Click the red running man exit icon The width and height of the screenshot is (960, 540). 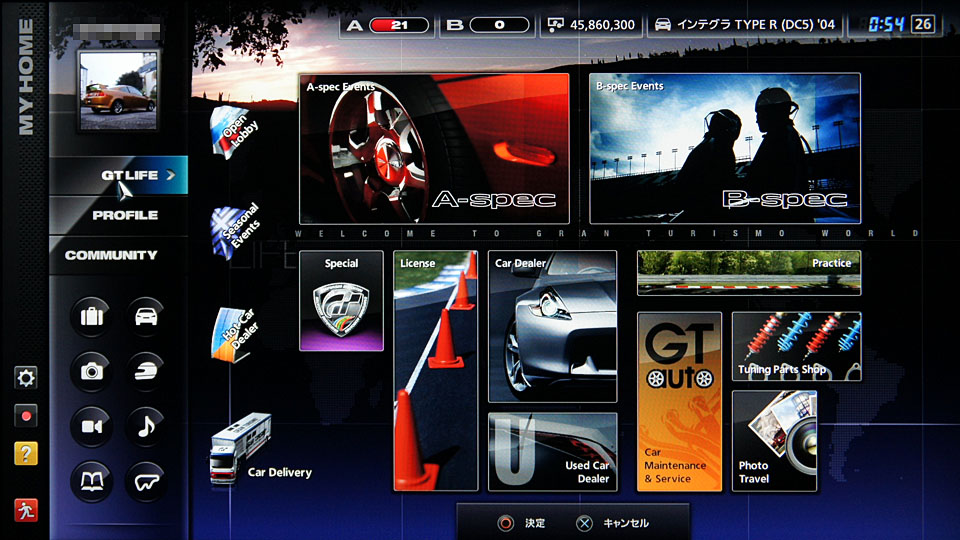point(26,509)
